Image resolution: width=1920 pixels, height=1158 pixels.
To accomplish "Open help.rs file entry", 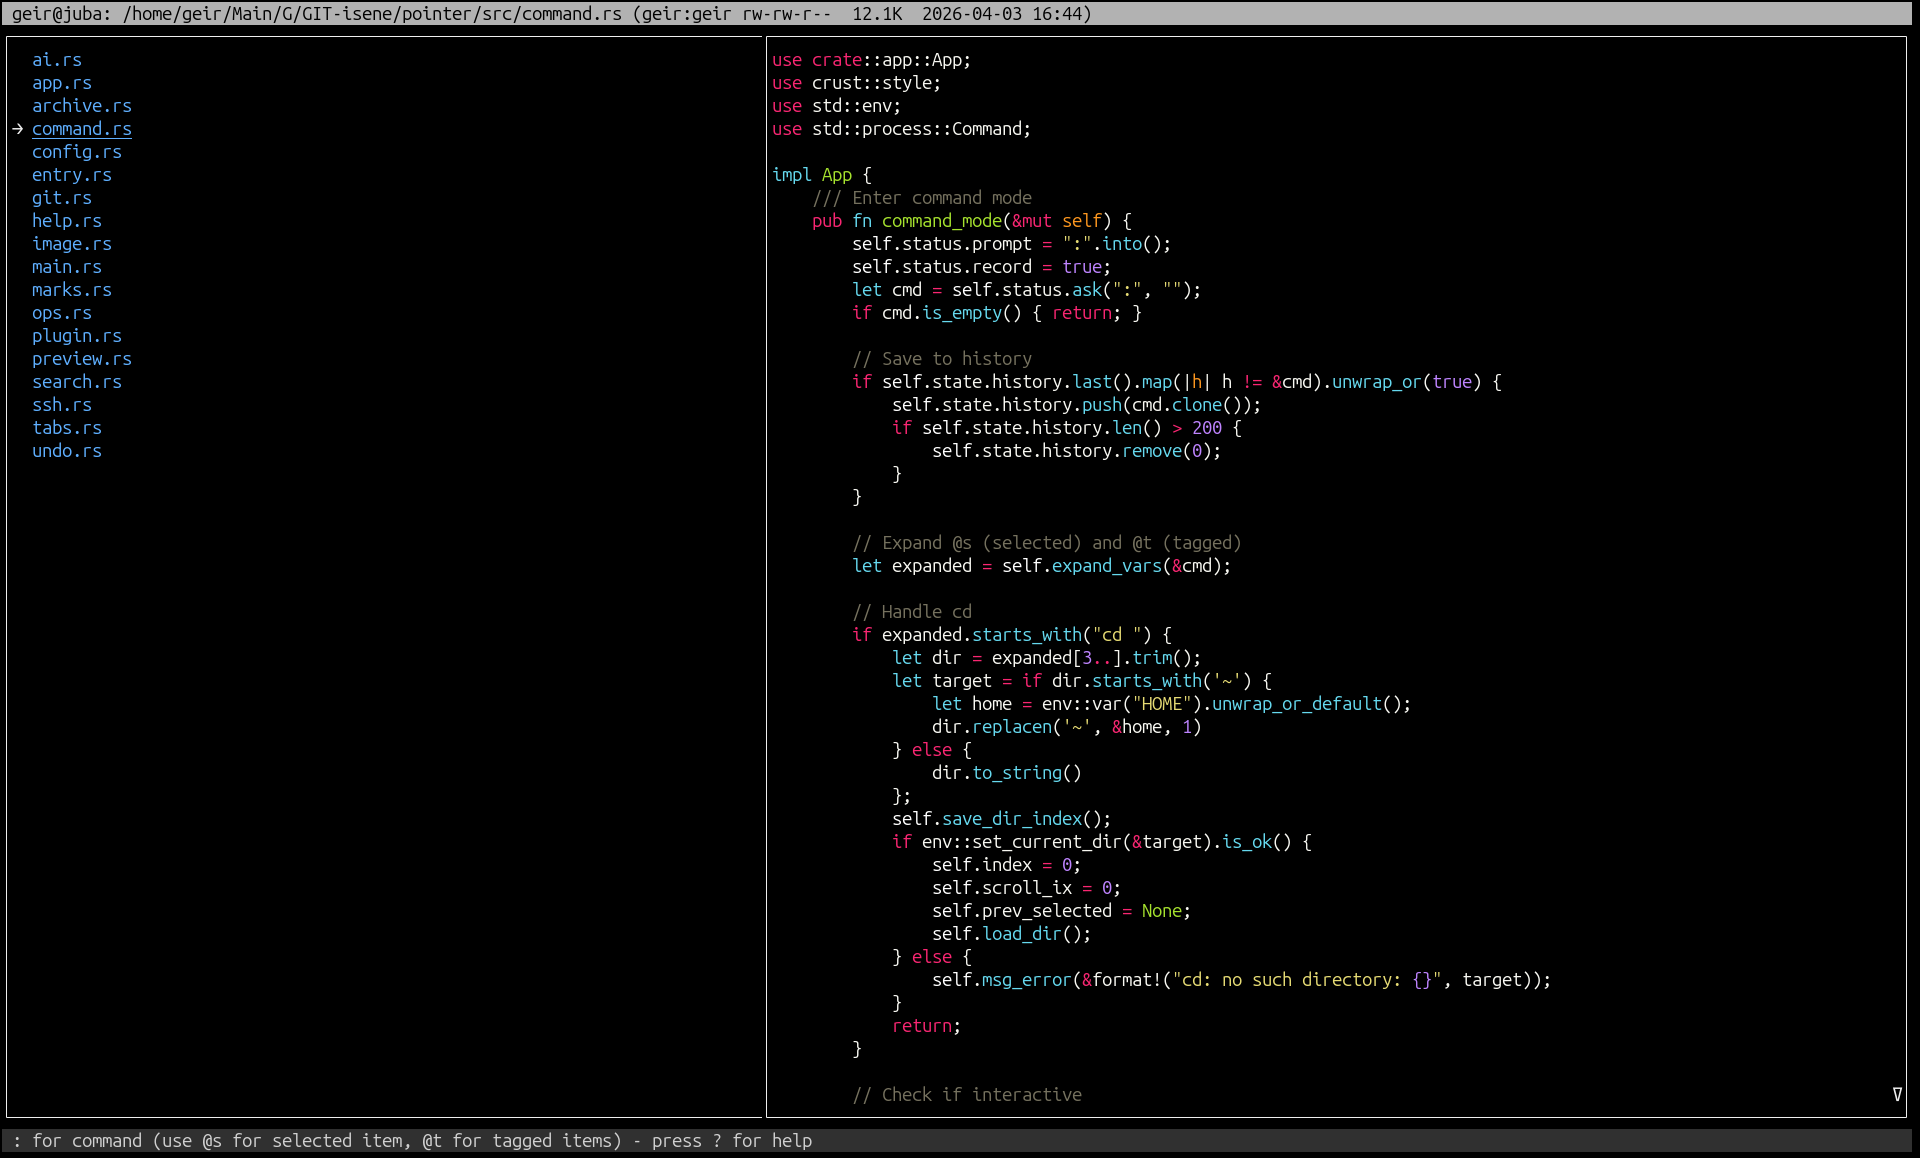I will 67,221.
